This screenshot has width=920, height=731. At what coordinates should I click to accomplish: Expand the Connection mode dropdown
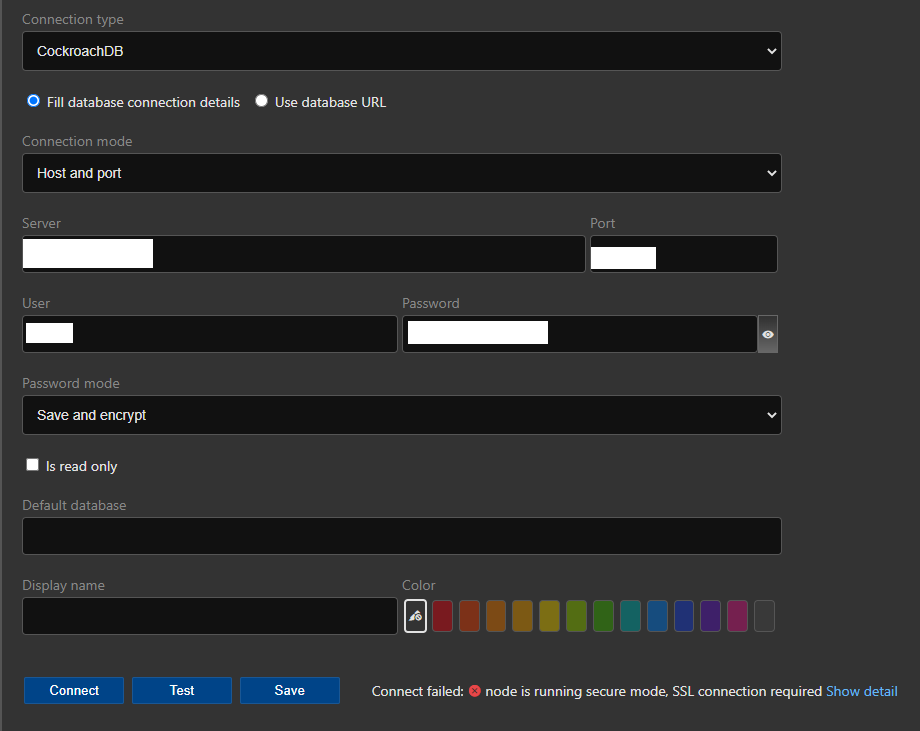click(x=402, y=173)
